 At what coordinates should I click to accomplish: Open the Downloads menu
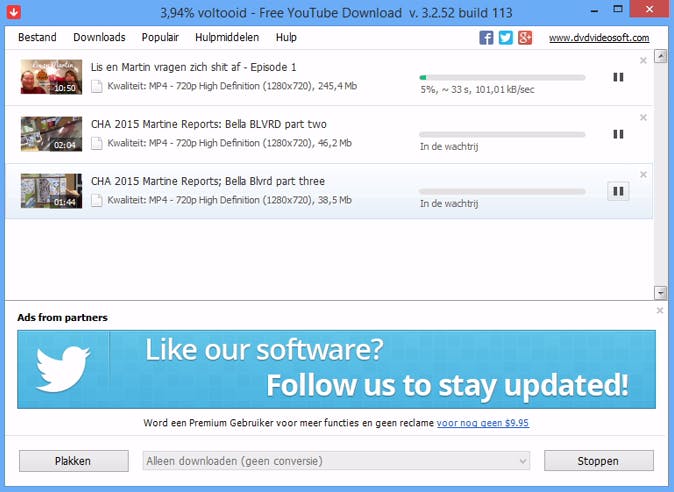pyautogui.click(x=99, y=37)
